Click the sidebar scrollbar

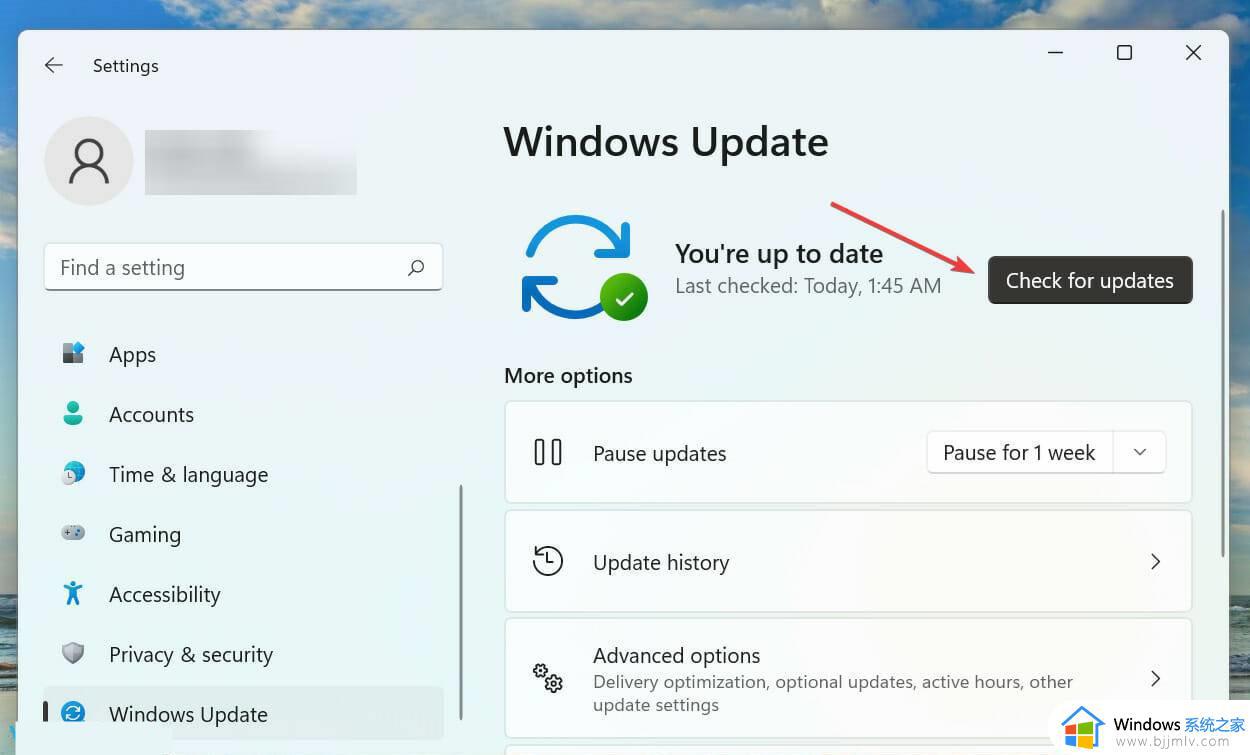click(461, 602)
